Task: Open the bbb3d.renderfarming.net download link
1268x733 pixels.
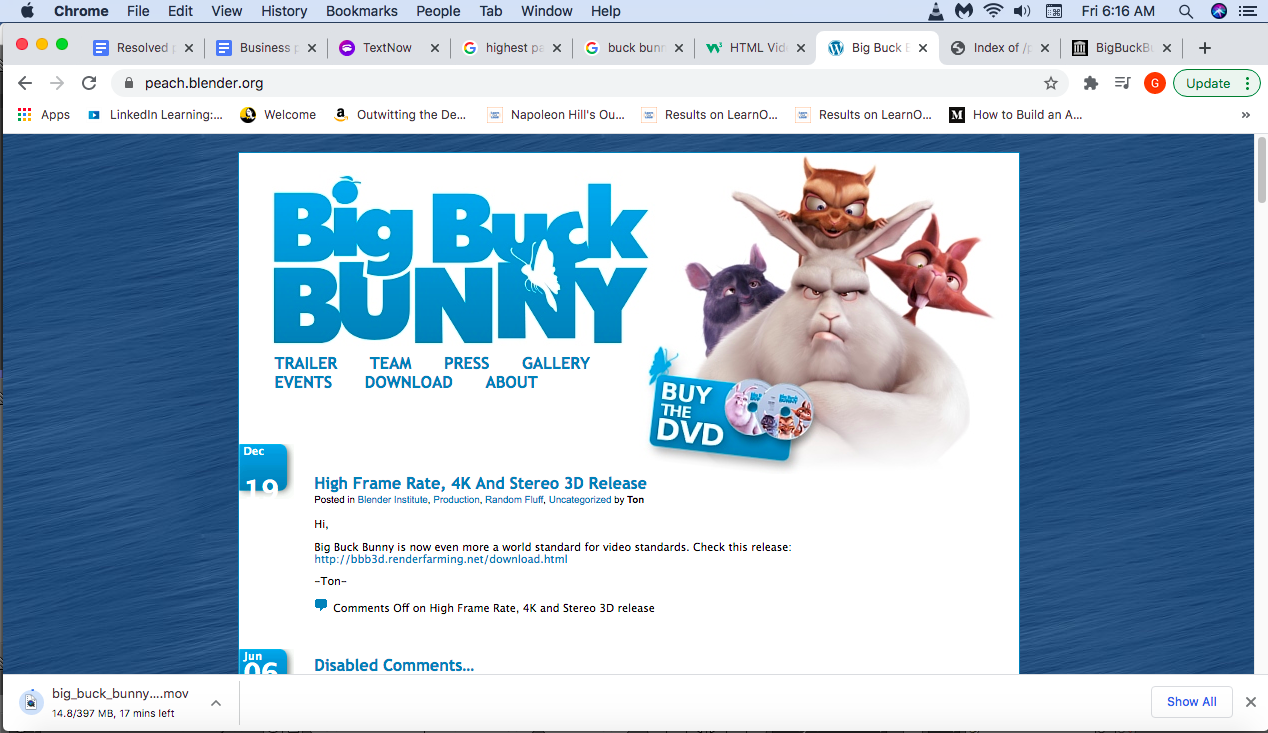Action: 441,559
